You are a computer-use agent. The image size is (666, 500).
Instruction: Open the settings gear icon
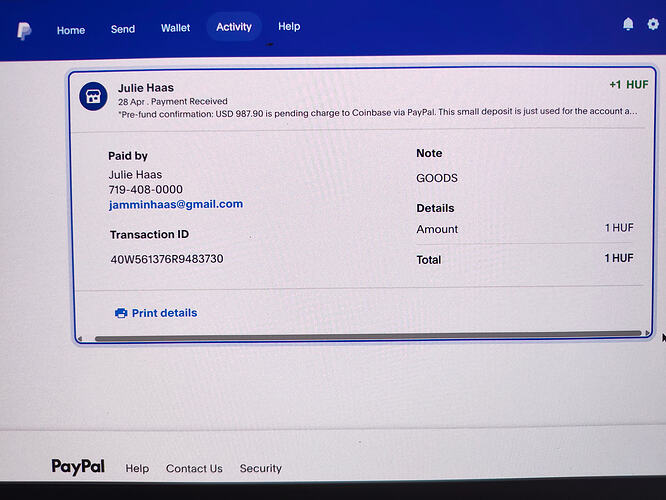(x=653, y=24)
